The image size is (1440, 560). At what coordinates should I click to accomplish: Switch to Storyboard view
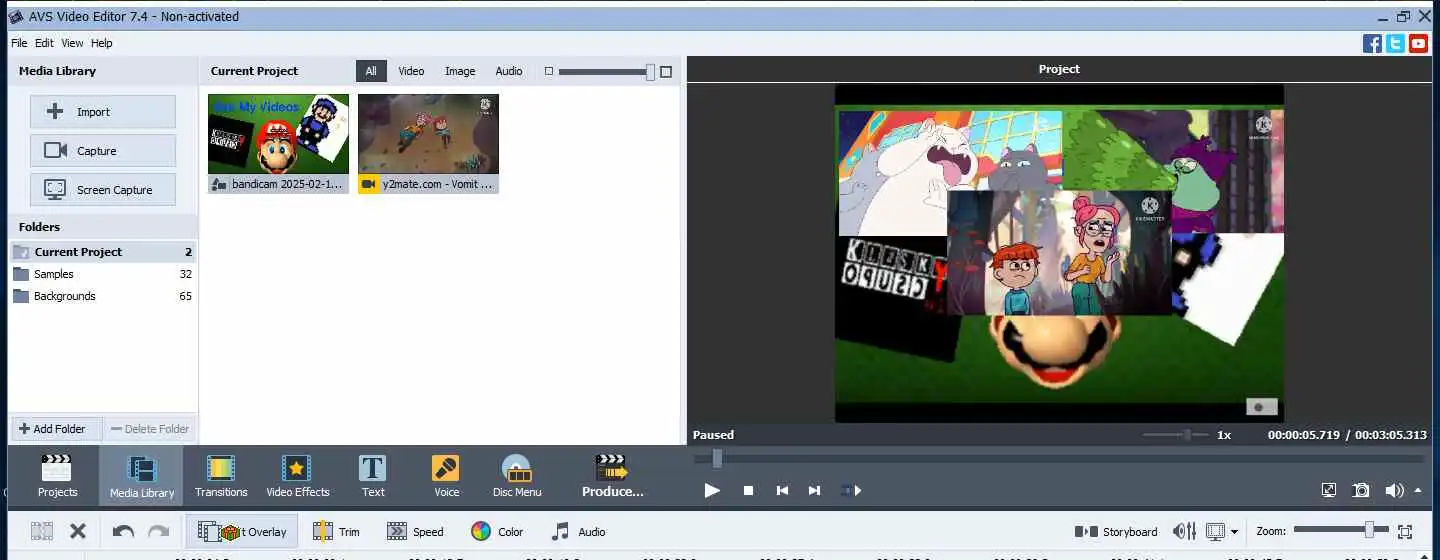(x=1116, y=532)
